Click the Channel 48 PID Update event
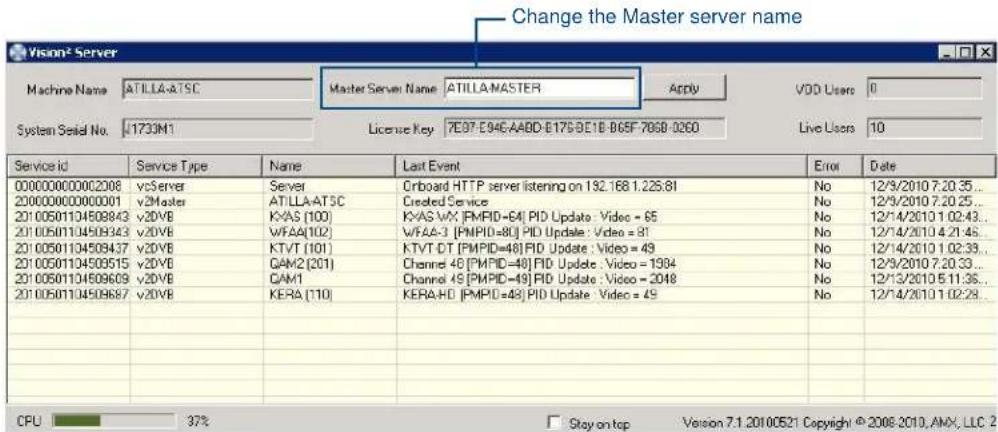 pyautogui.click(x=540, y=263)
